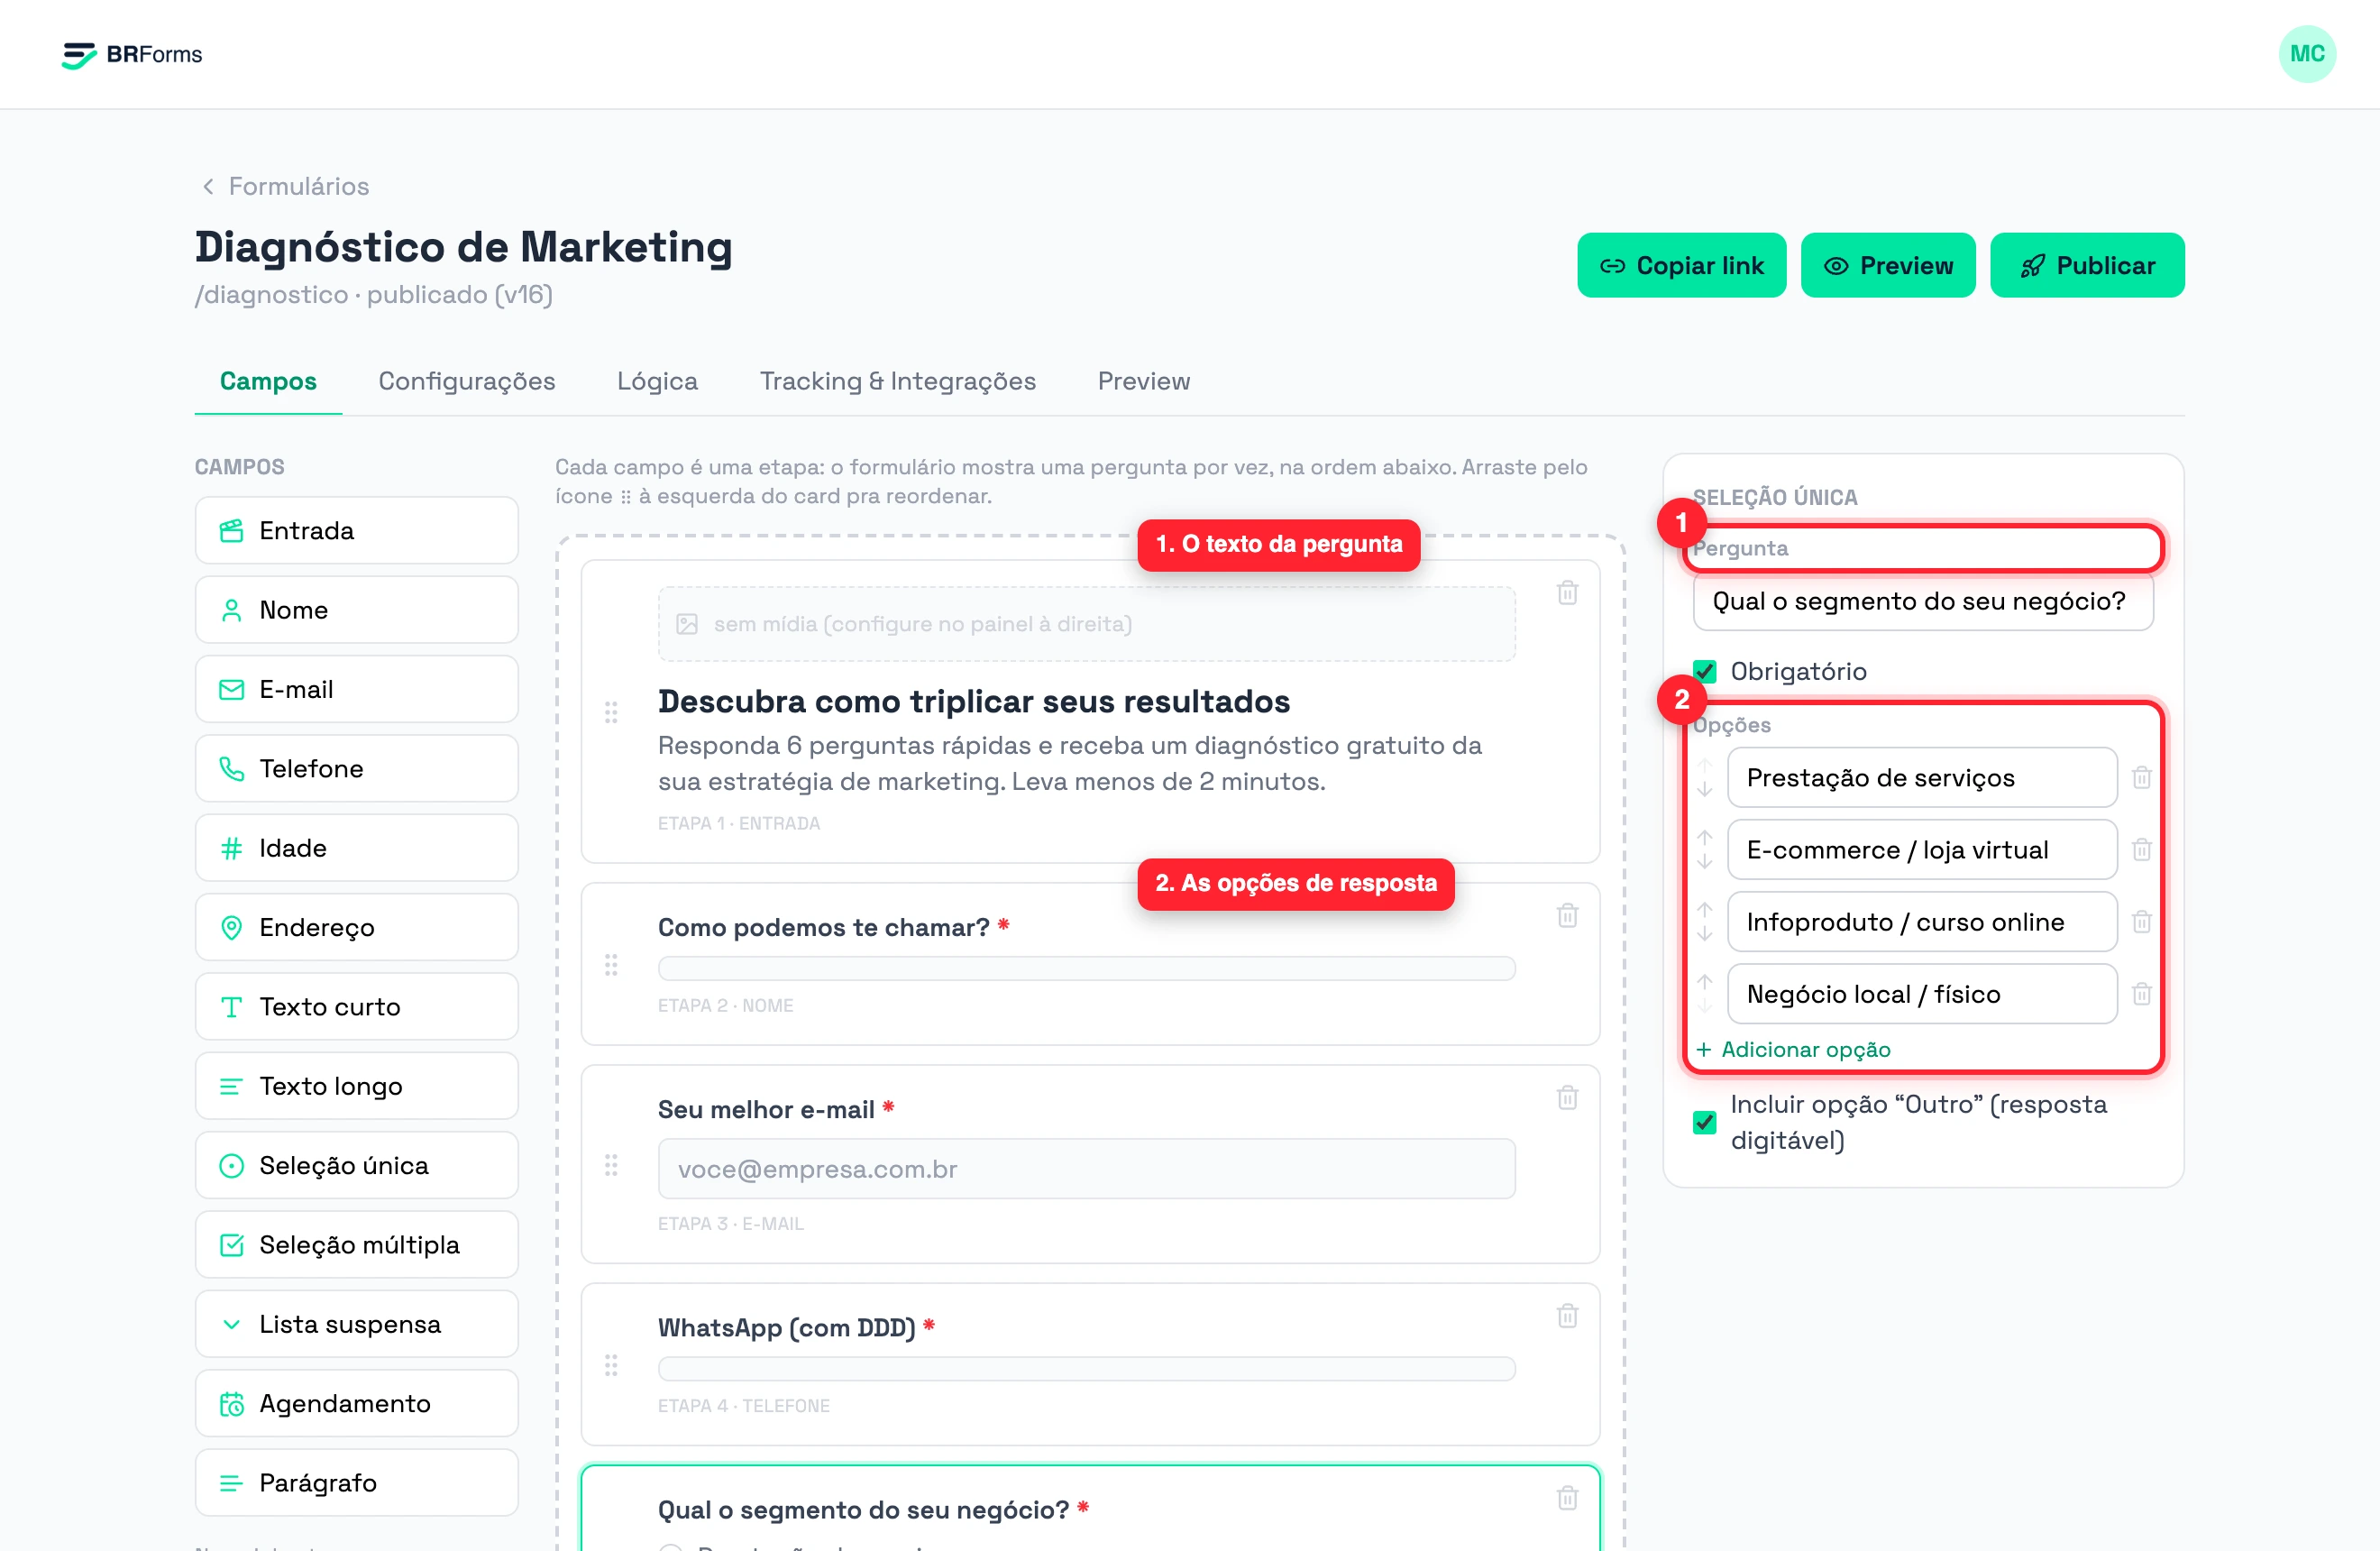Delete the Entrada step card

click(1567, 593)
